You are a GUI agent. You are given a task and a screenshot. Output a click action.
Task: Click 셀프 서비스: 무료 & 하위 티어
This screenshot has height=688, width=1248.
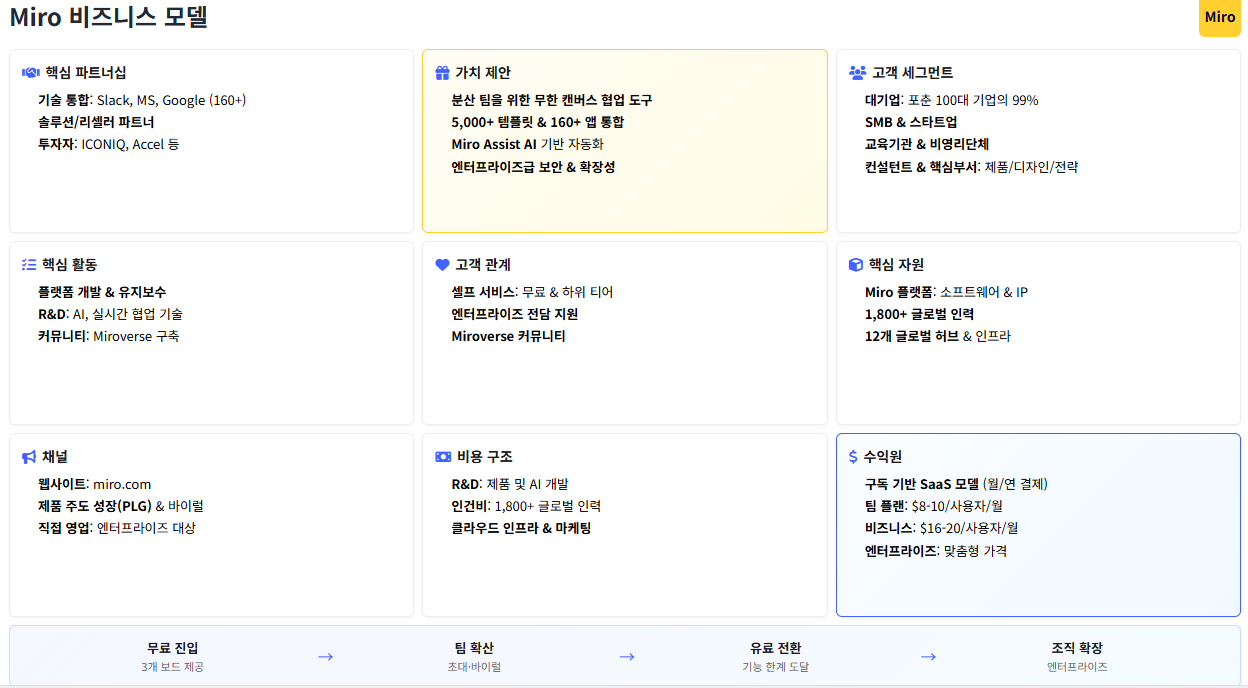532,292
